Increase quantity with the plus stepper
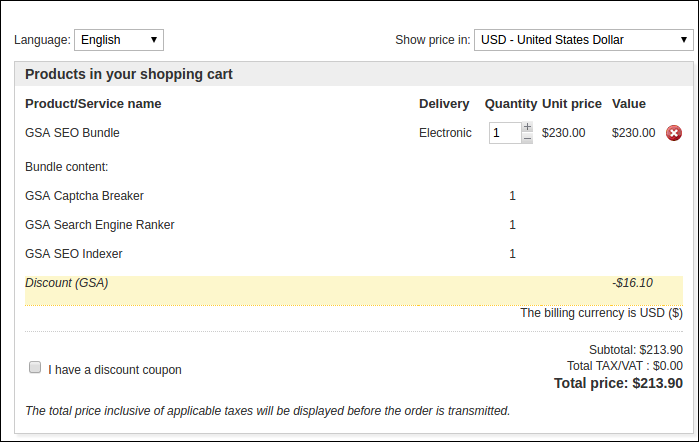699x442 pixels. coord(527,127)
